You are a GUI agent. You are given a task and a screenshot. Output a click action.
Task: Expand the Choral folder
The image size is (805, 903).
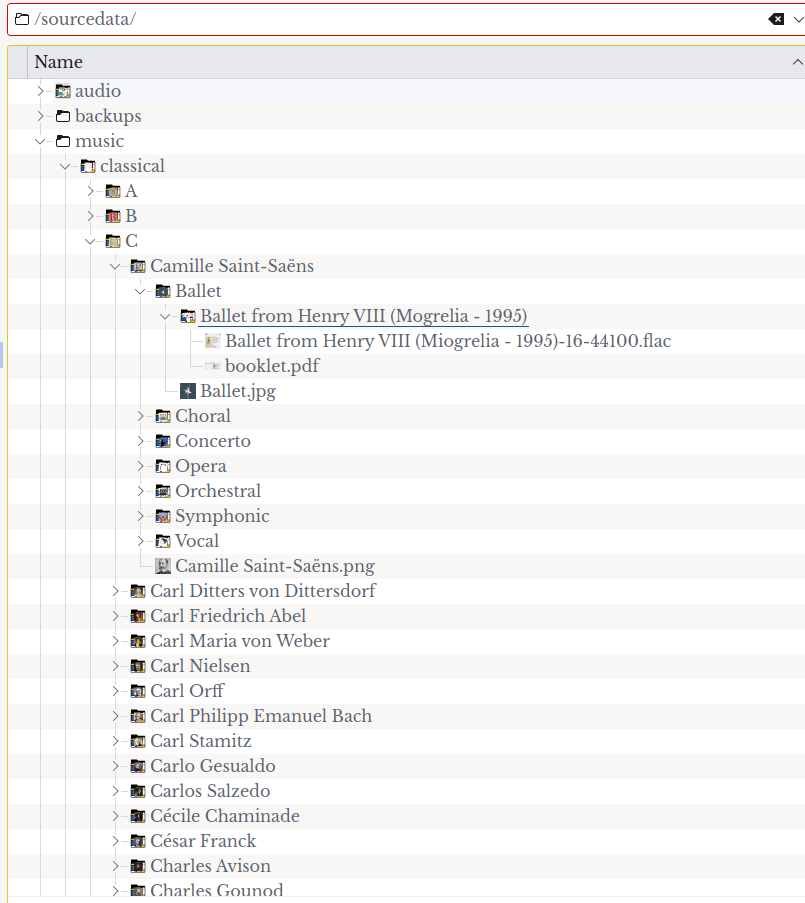(141, 416)
